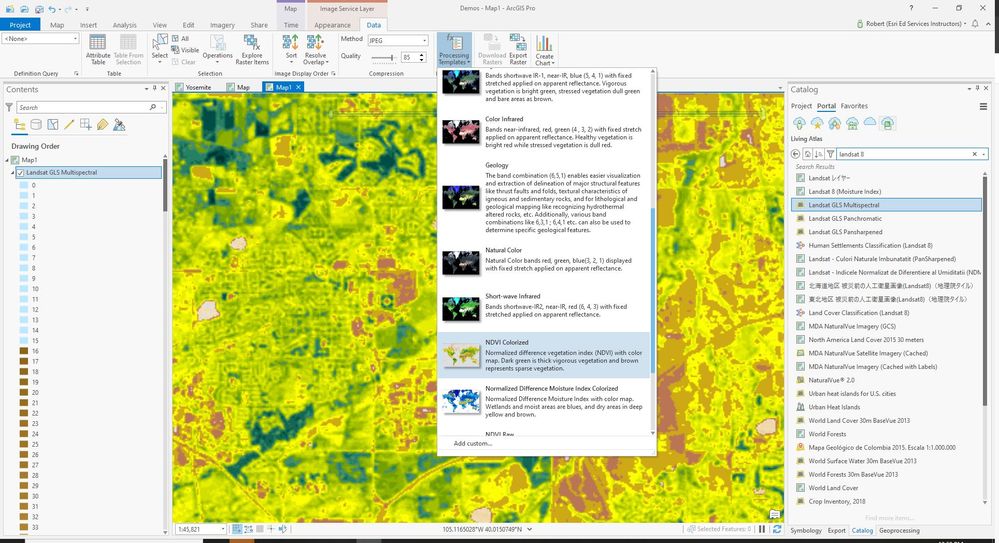Click the Catalog sort results icon
Screen dimensions: 999x543
point(819,154)
